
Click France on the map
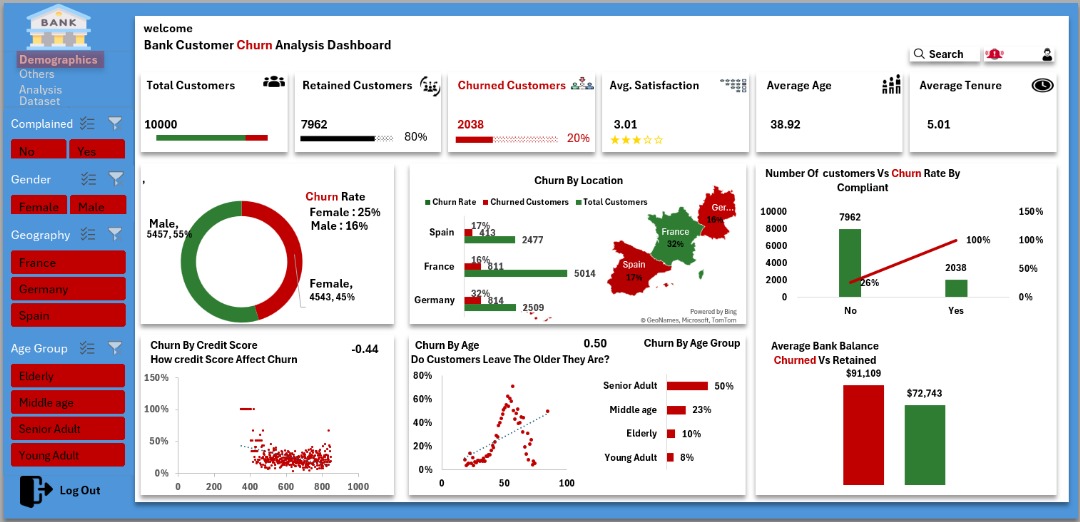coord(675,237)
